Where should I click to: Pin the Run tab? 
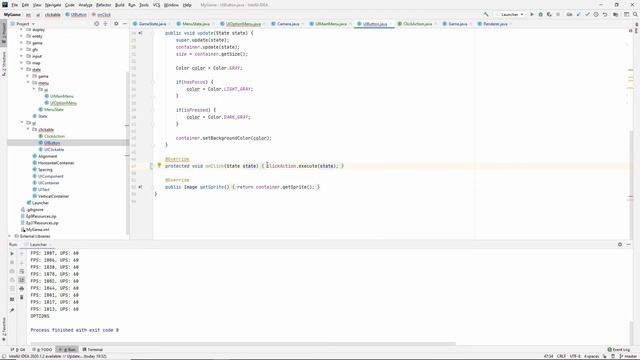(x=12, y=310)
